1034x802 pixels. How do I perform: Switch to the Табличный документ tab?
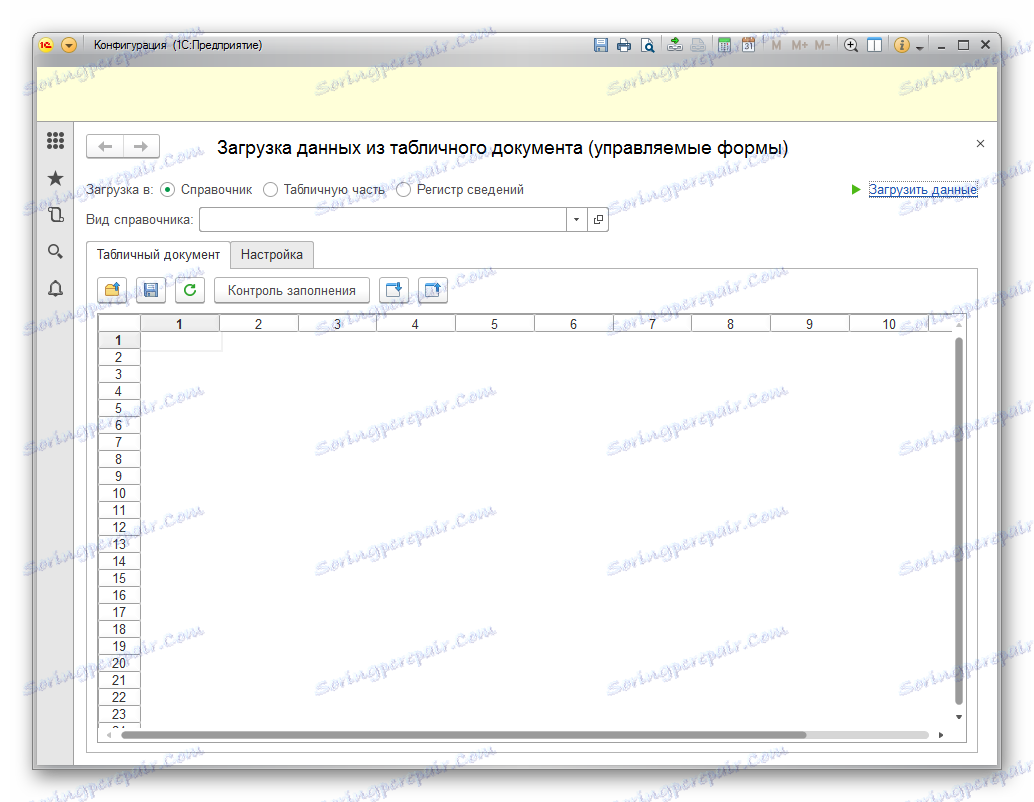coord(158,255)
